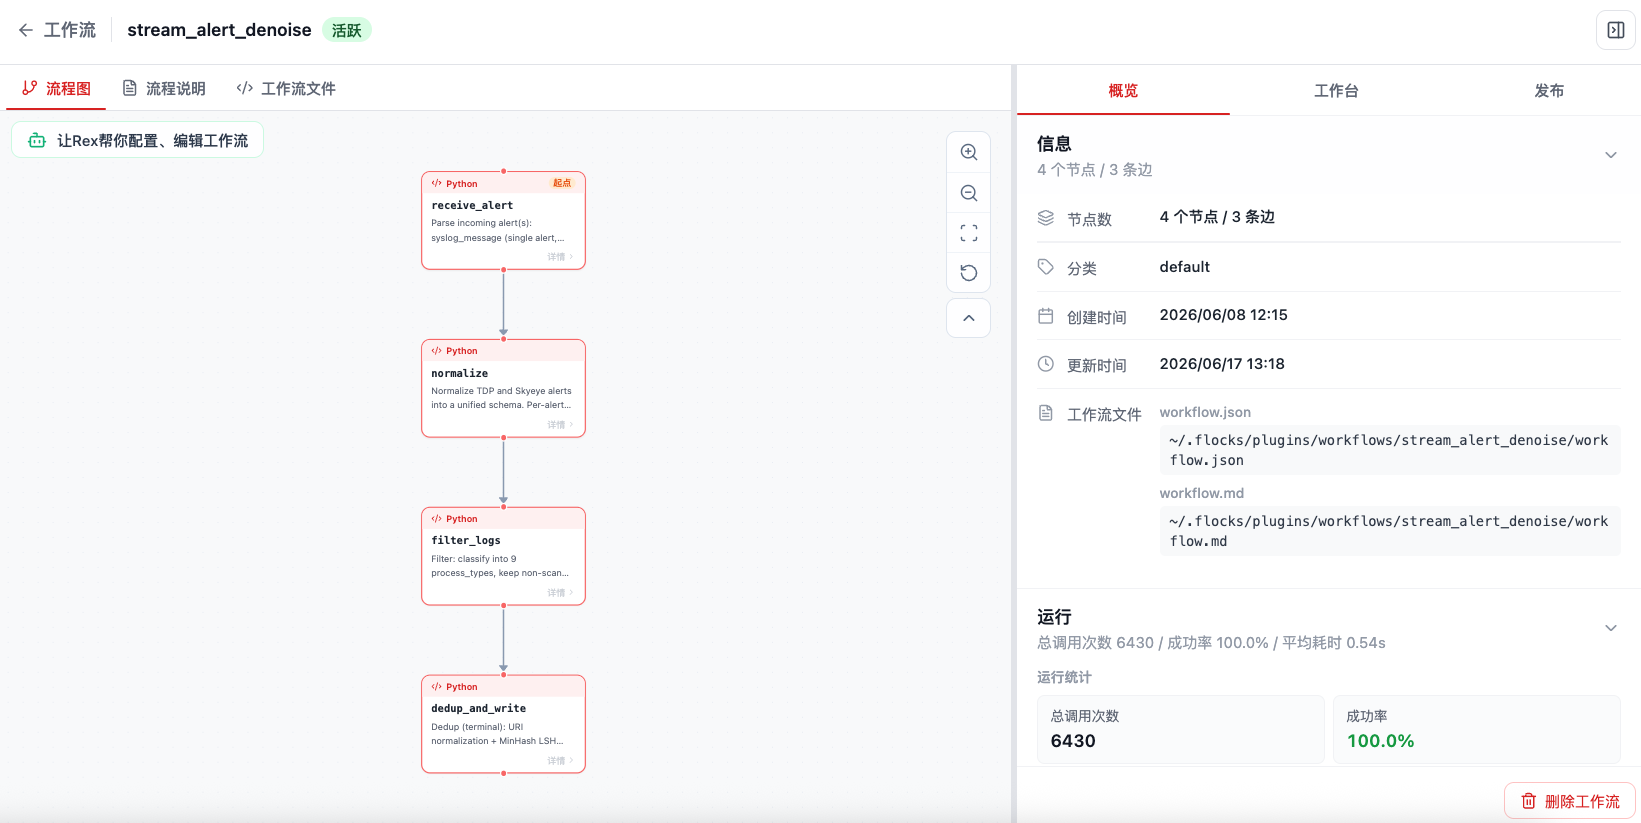Open 详情 on the dedup_and_write node
The width and height of the screenshot is (1641, 823).
[x=560, y=761]
